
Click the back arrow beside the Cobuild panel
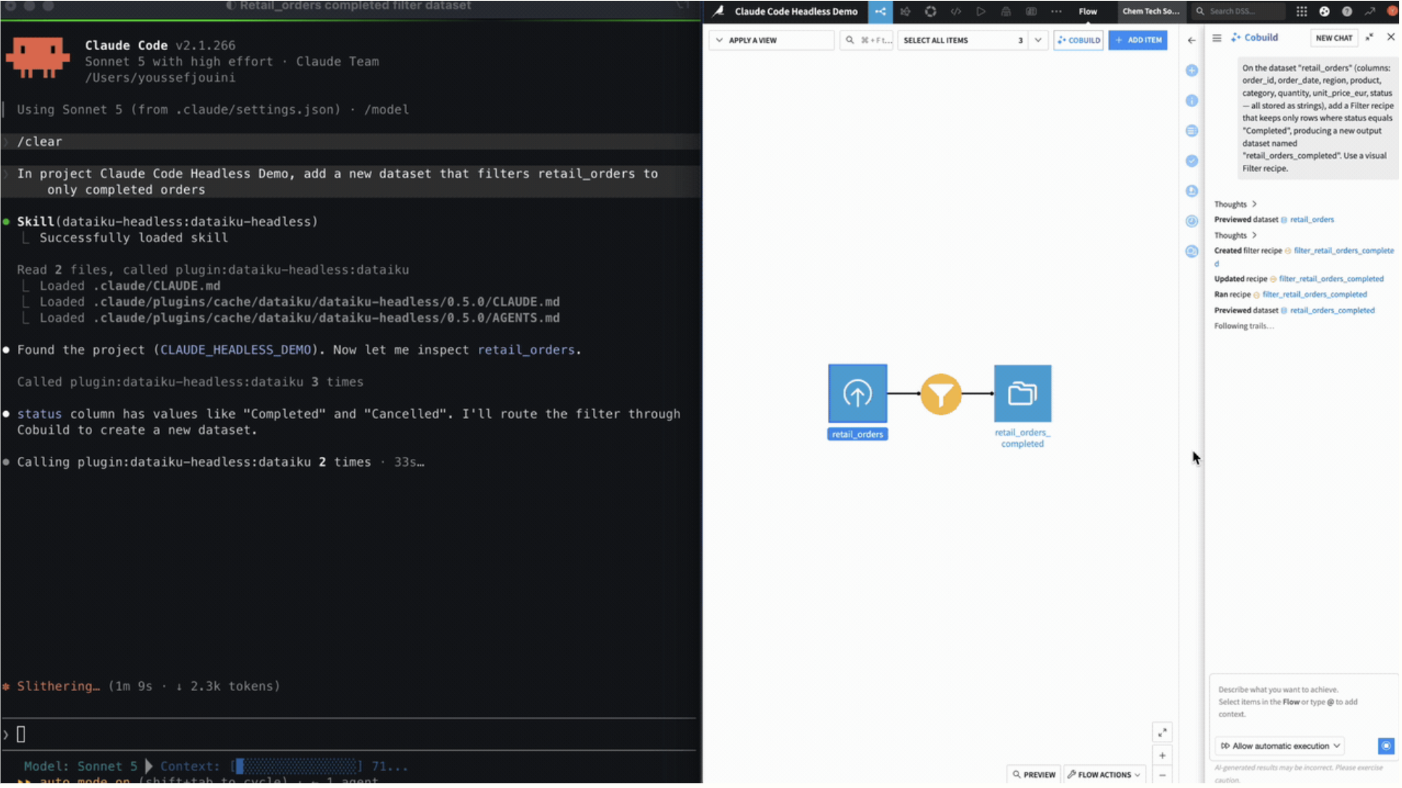pos(1191,40)
